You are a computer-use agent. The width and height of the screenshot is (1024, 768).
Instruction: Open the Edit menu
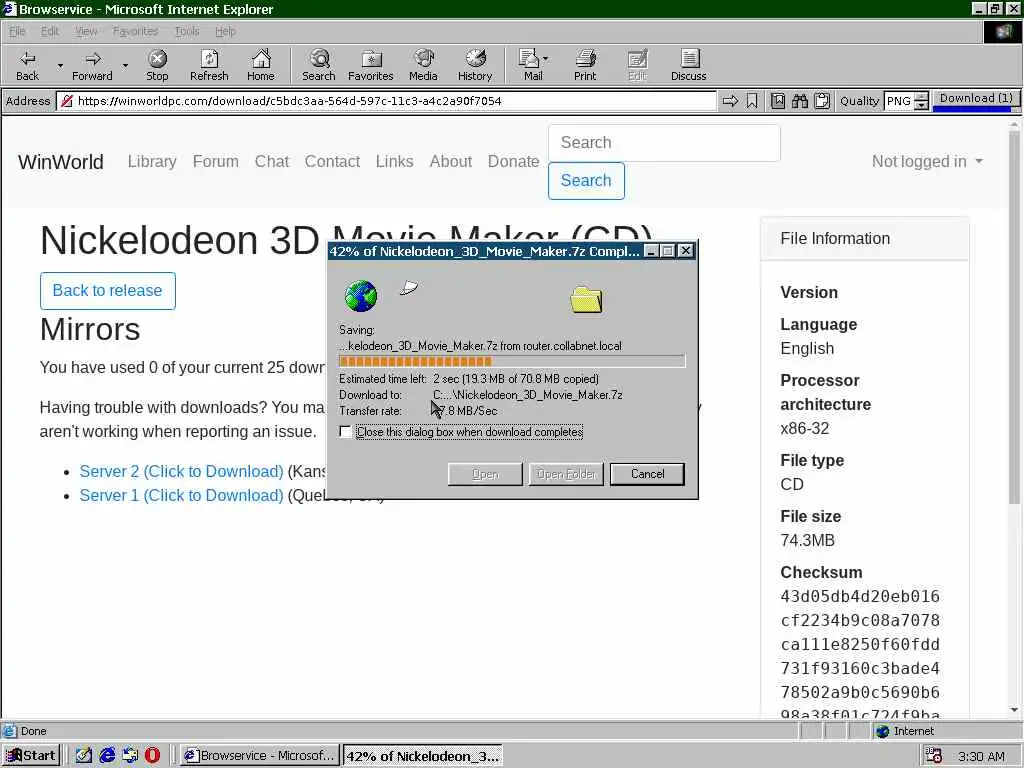pyautogui.click(x=50, y=31)
